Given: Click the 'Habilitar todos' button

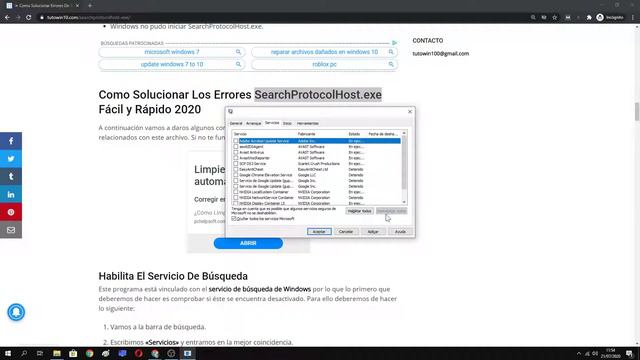Looking at the screenshot, I should pyautogui.click(x=360, y=211).
